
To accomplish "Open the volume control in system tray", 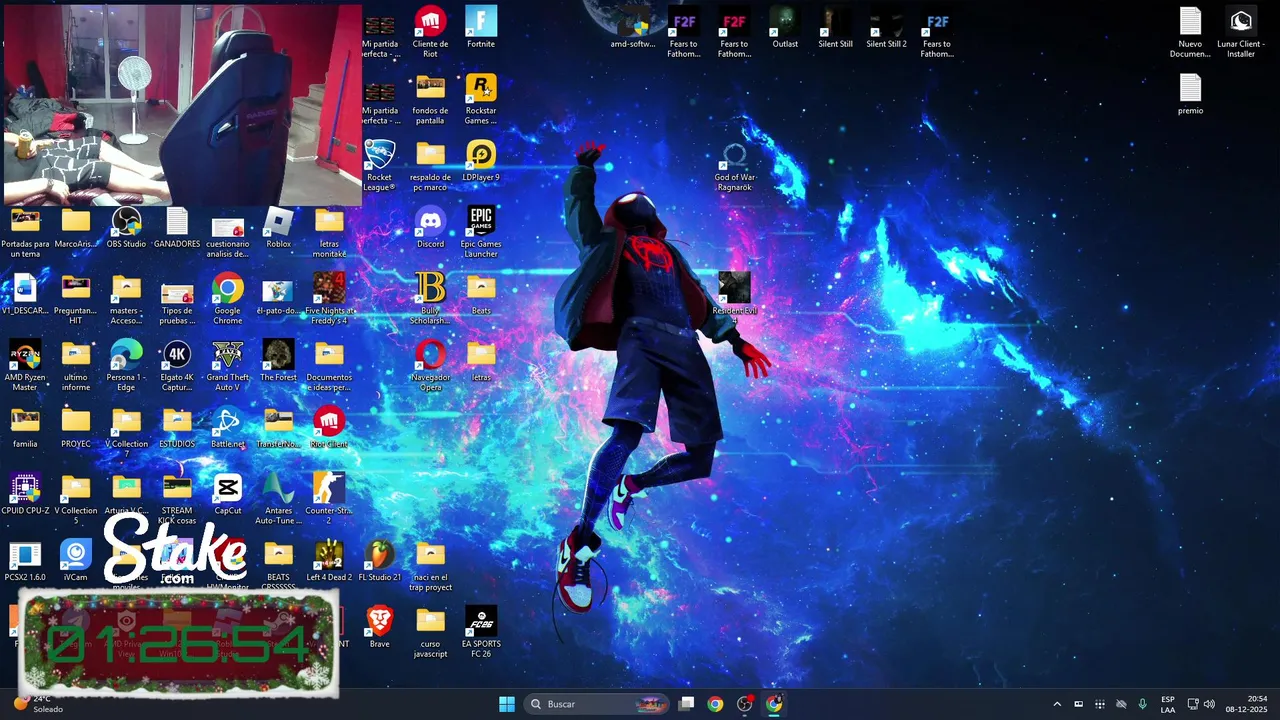I will pyautogui.click(x=1209, y=704).
